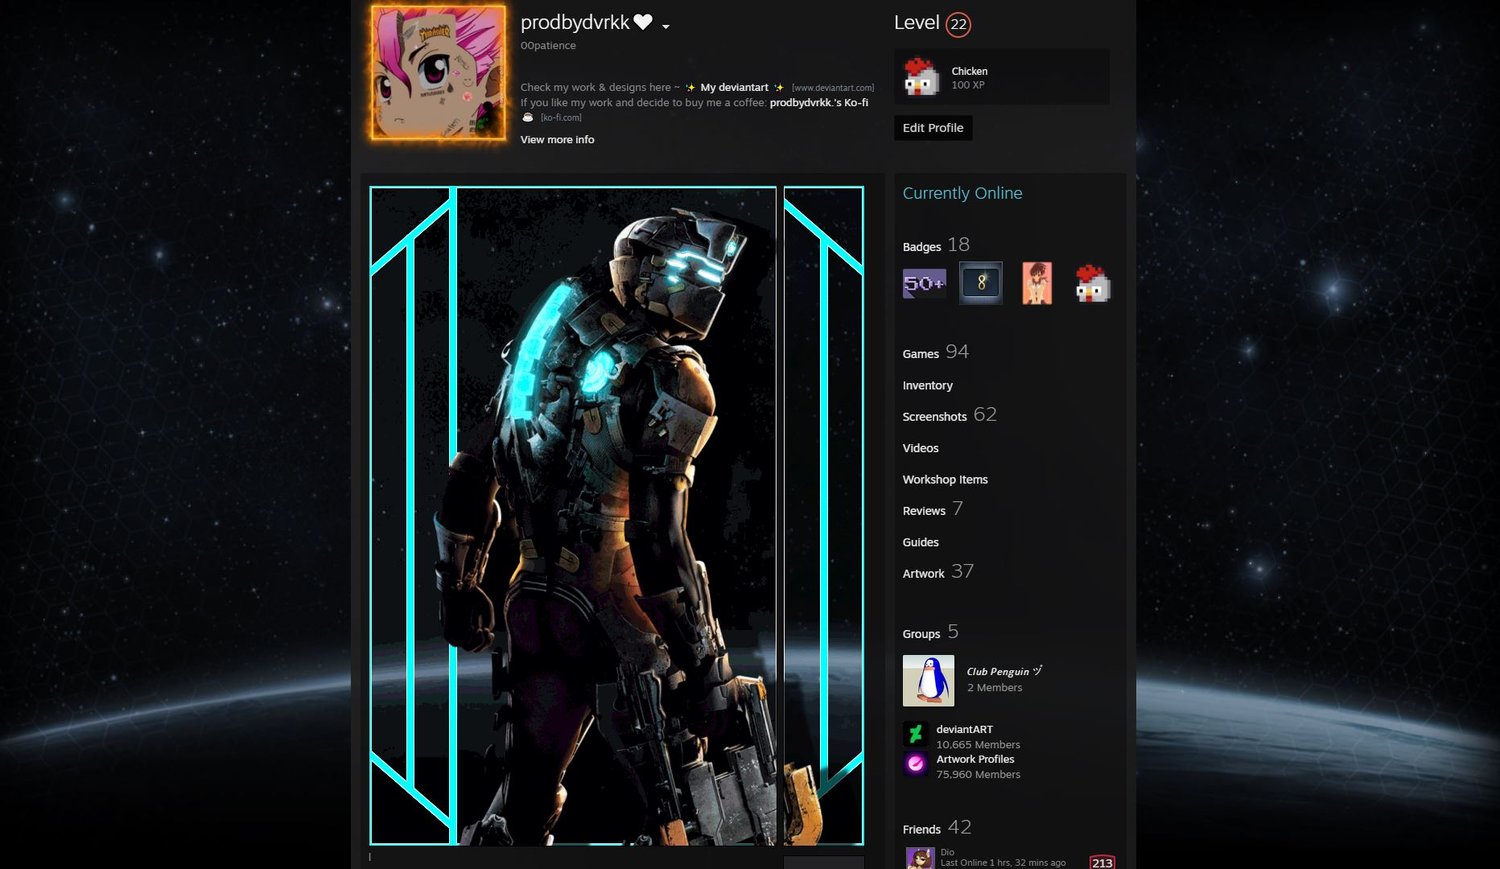1500x869 pixels.
Task: Click Dio's level 213 badge
Action: pyautogui.click(x=1102, y=862)
